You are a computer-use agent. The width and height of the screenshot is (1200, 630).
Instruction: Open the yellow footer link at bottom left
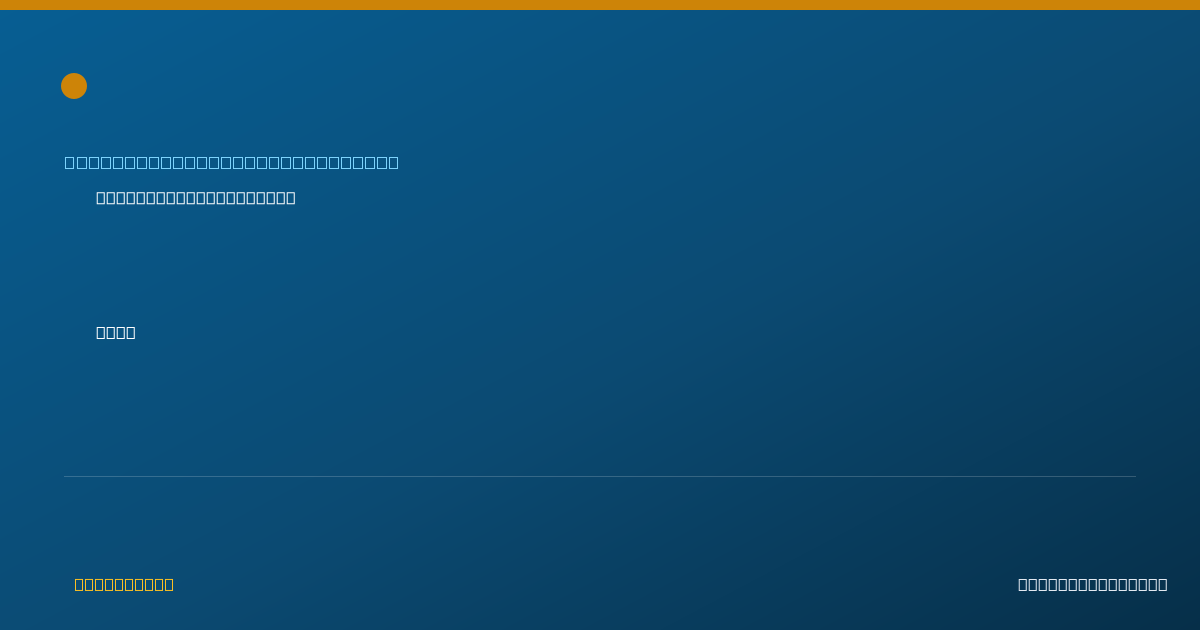click(x=124, y=584)
